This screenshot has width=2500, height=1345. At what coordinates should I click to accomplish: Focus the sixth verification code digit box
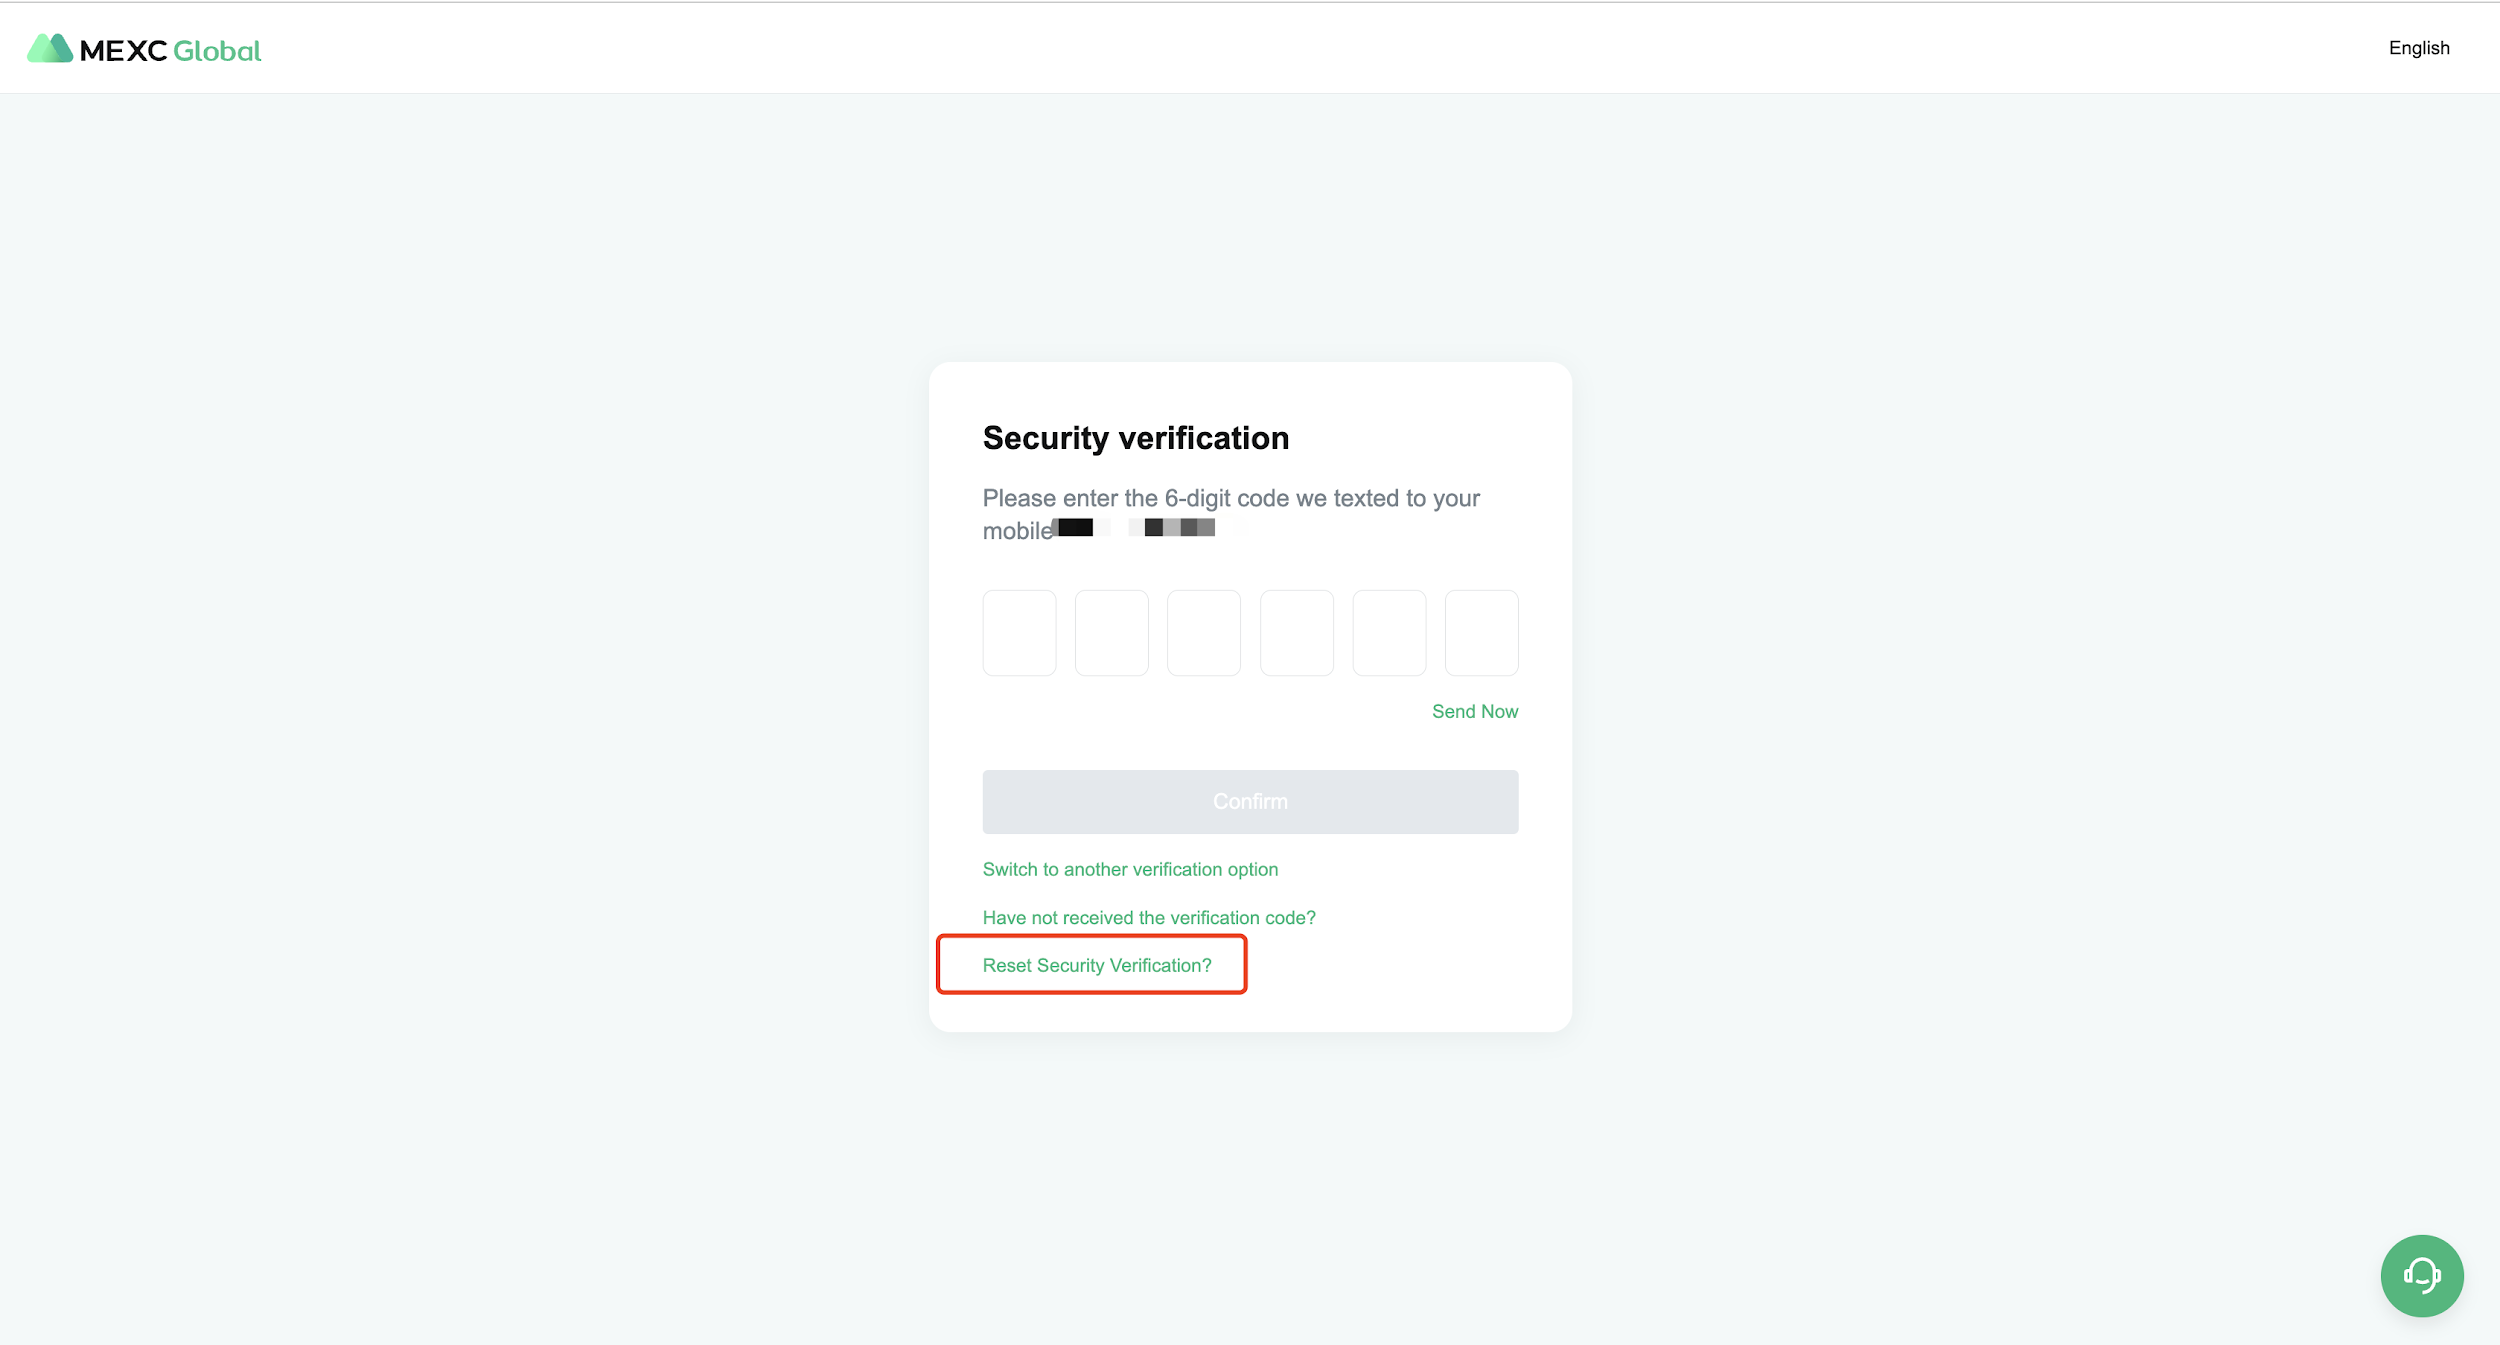(1481, 632)
